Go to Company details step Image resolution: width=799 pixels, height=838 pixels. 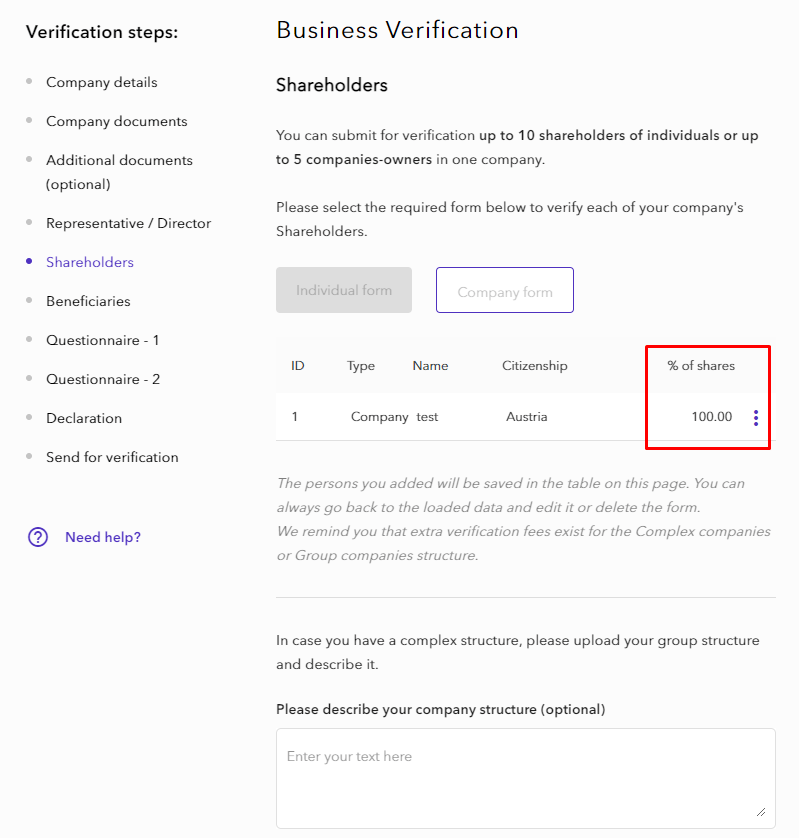(x=101, y=82)
